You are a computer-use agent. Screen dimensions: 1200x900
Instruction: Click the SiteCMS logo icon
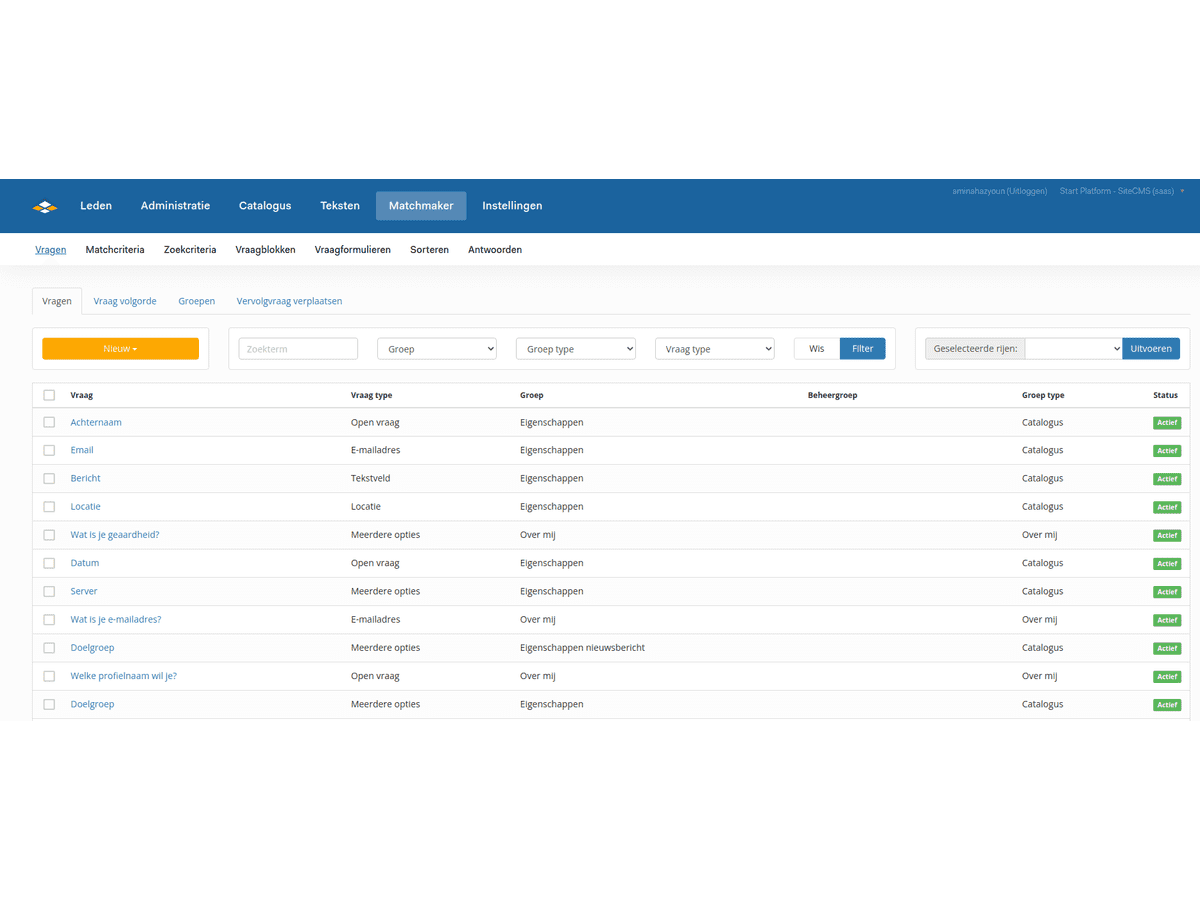pos(45,207)
